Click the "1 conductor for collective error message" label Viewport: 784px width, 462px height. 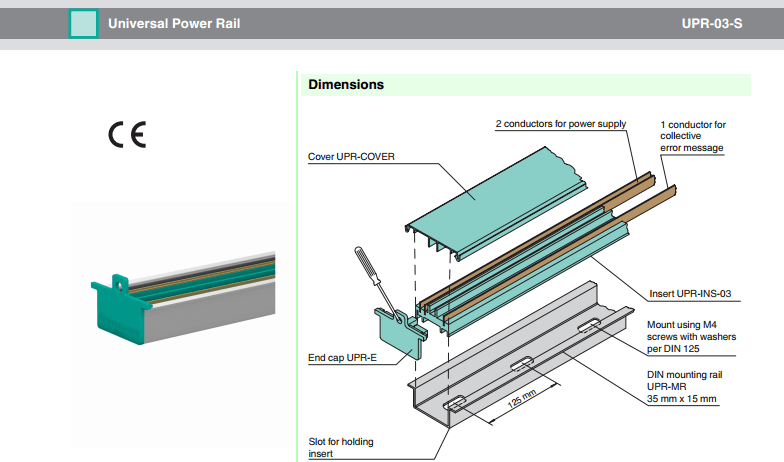(x=692, y=136)
